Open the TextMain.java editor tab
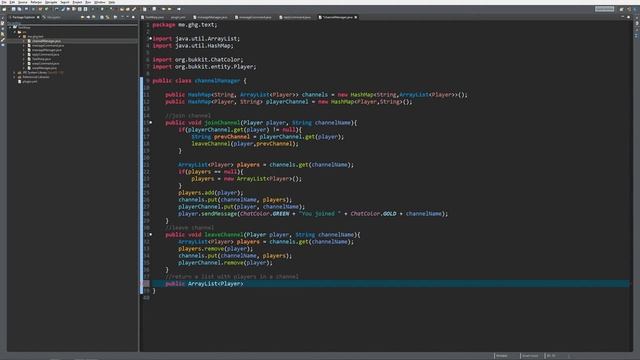The image size is (640, 360). (x=153, y=17)
